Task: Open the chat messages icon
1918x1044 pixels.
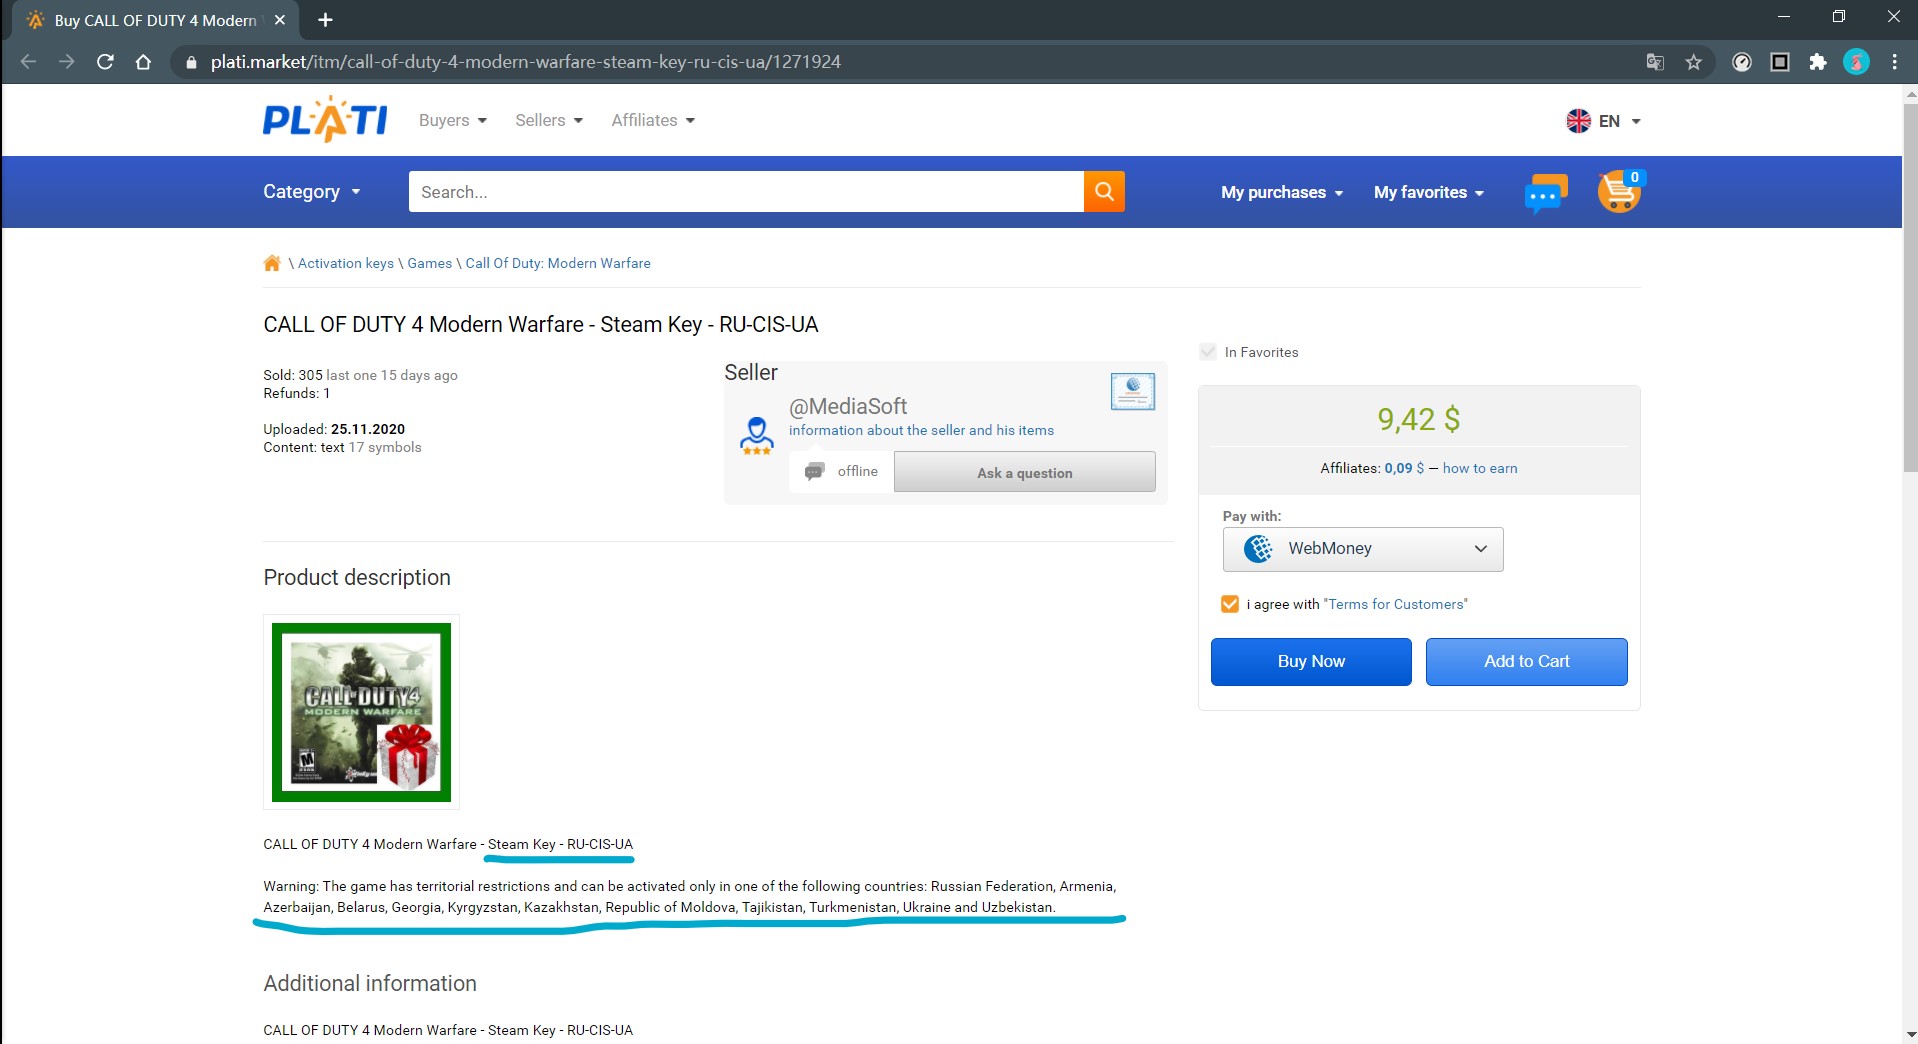Action: 1546,193
